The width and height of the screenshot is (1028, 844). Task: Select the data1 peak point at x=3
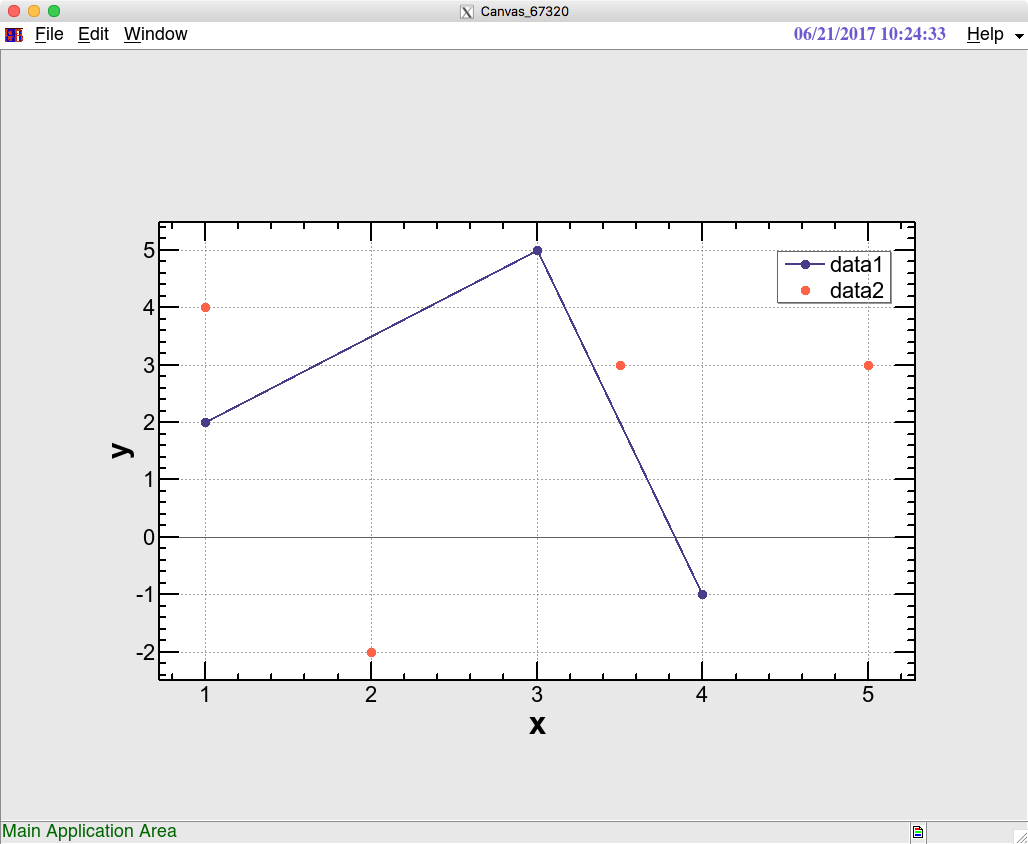538,251
